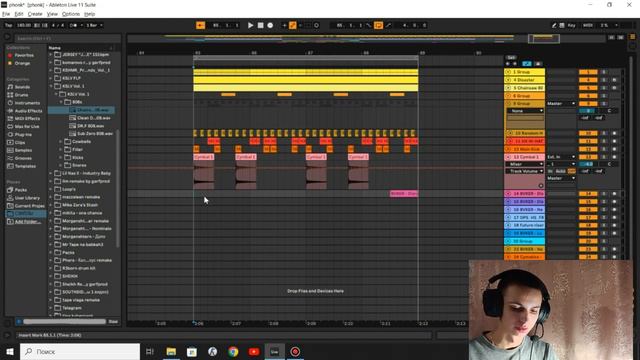This screenshot has width=640, height=360.
Task: Expand the Crowbells folder
Action: pos(61,142)
